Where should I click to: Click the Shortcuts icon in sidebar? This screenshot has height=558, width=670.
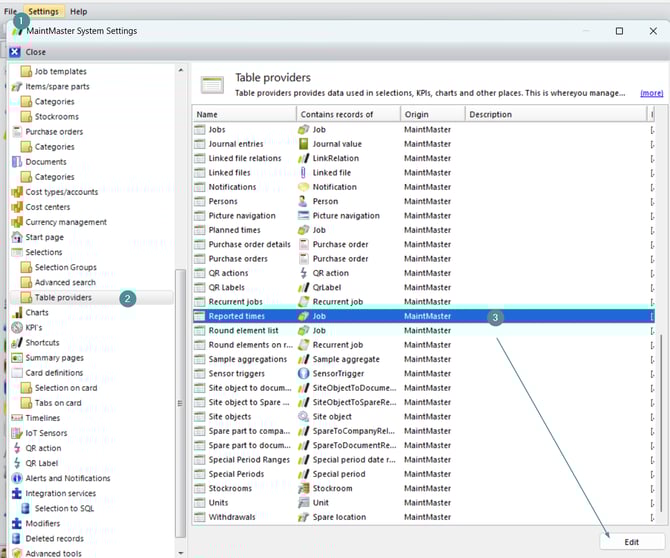click(x=16, y=342)
